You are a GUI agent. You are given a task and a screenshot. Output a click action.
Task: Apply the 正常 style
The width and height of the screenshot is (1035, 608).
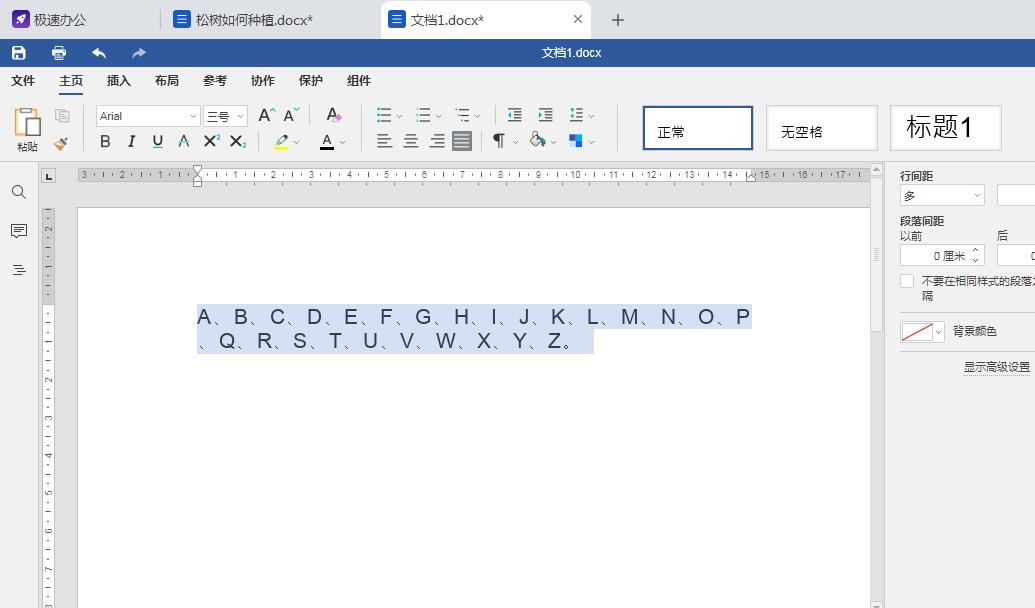698,128
